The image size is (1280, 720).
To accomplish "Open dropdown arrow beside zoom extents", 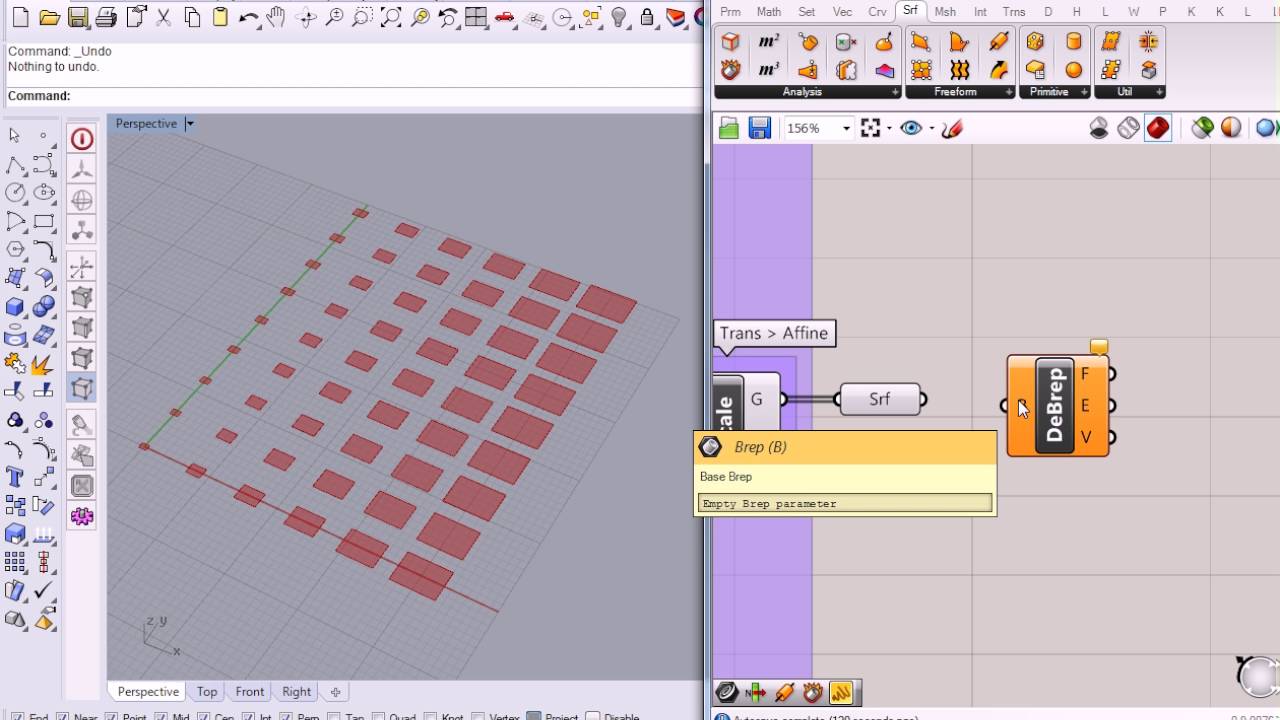I will coord(889,128).
